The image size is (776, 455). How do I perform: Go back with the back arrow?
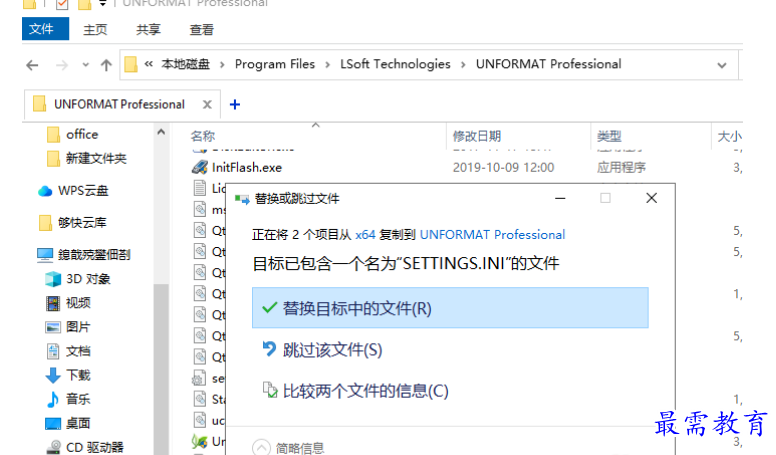coord(32,65)
